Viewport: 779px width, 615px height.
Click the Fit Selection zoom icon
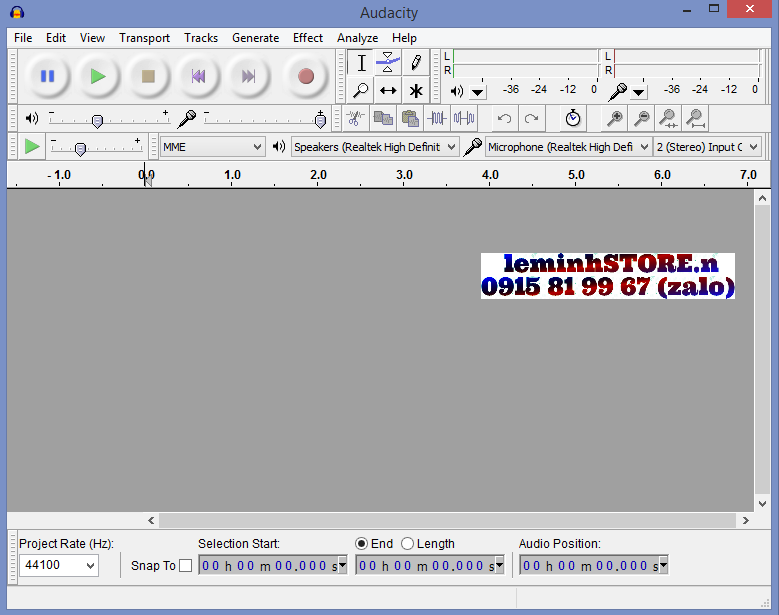point(668,118)
